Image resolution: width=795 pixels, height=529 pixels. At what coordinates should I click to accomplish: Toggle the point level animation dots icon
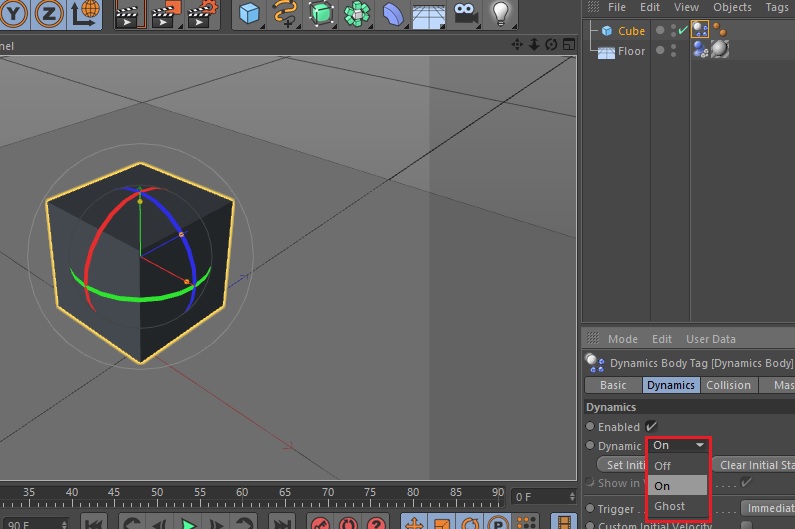[526, 522]
